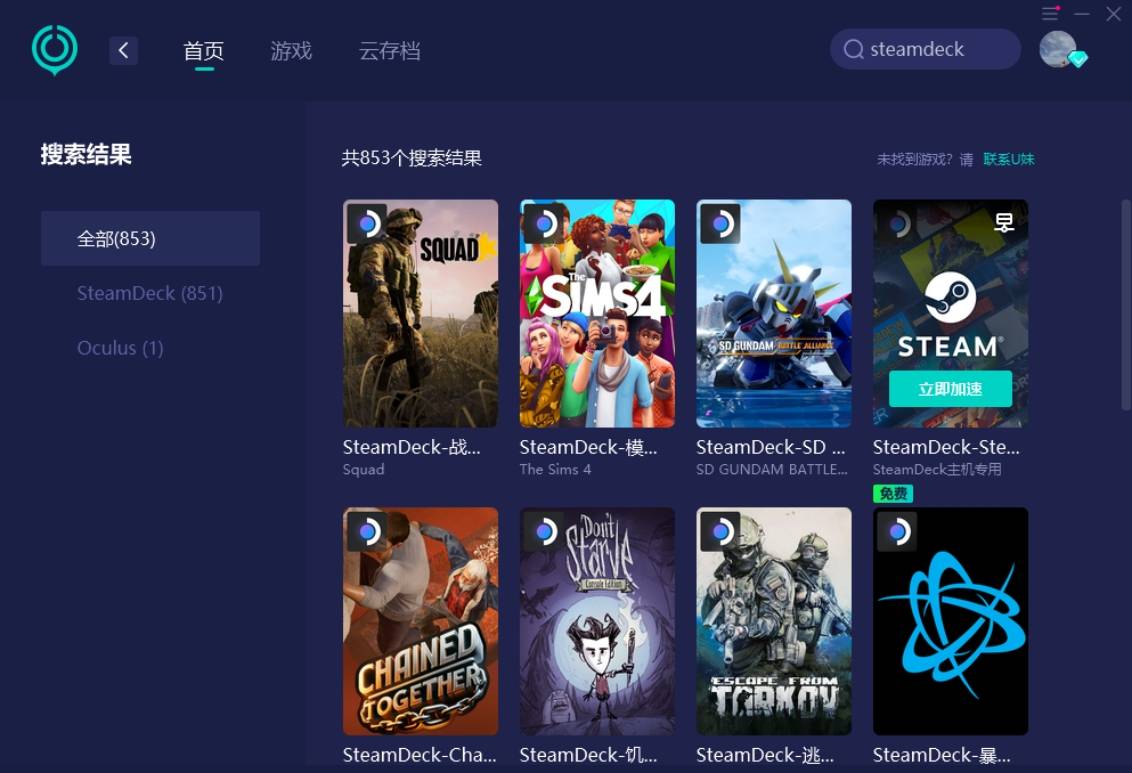The height and width of the screenshot is (773, 1132).
Task: Switch to the 首页 tab
Action: point(203,51)
